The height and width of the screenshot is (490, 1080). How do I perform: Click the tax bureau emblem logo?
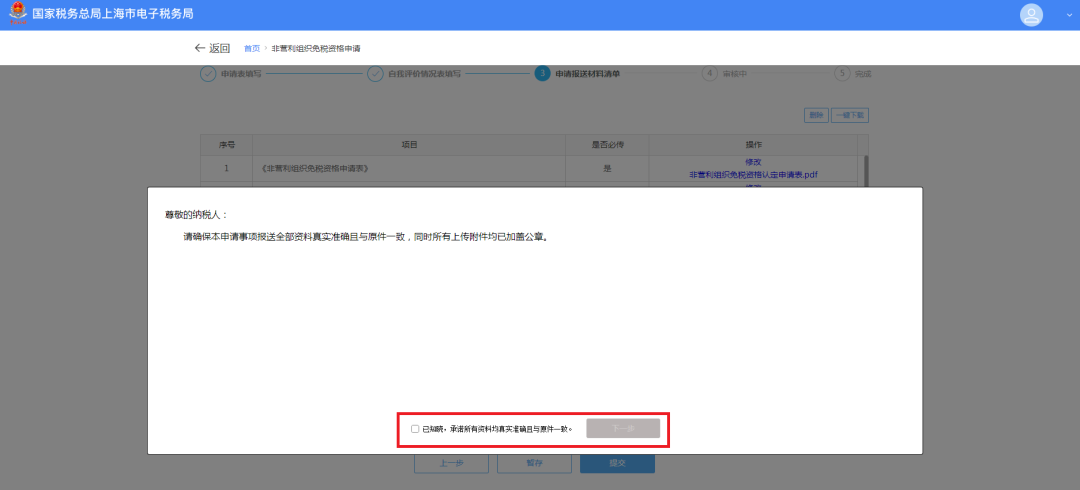pos(18,14)
